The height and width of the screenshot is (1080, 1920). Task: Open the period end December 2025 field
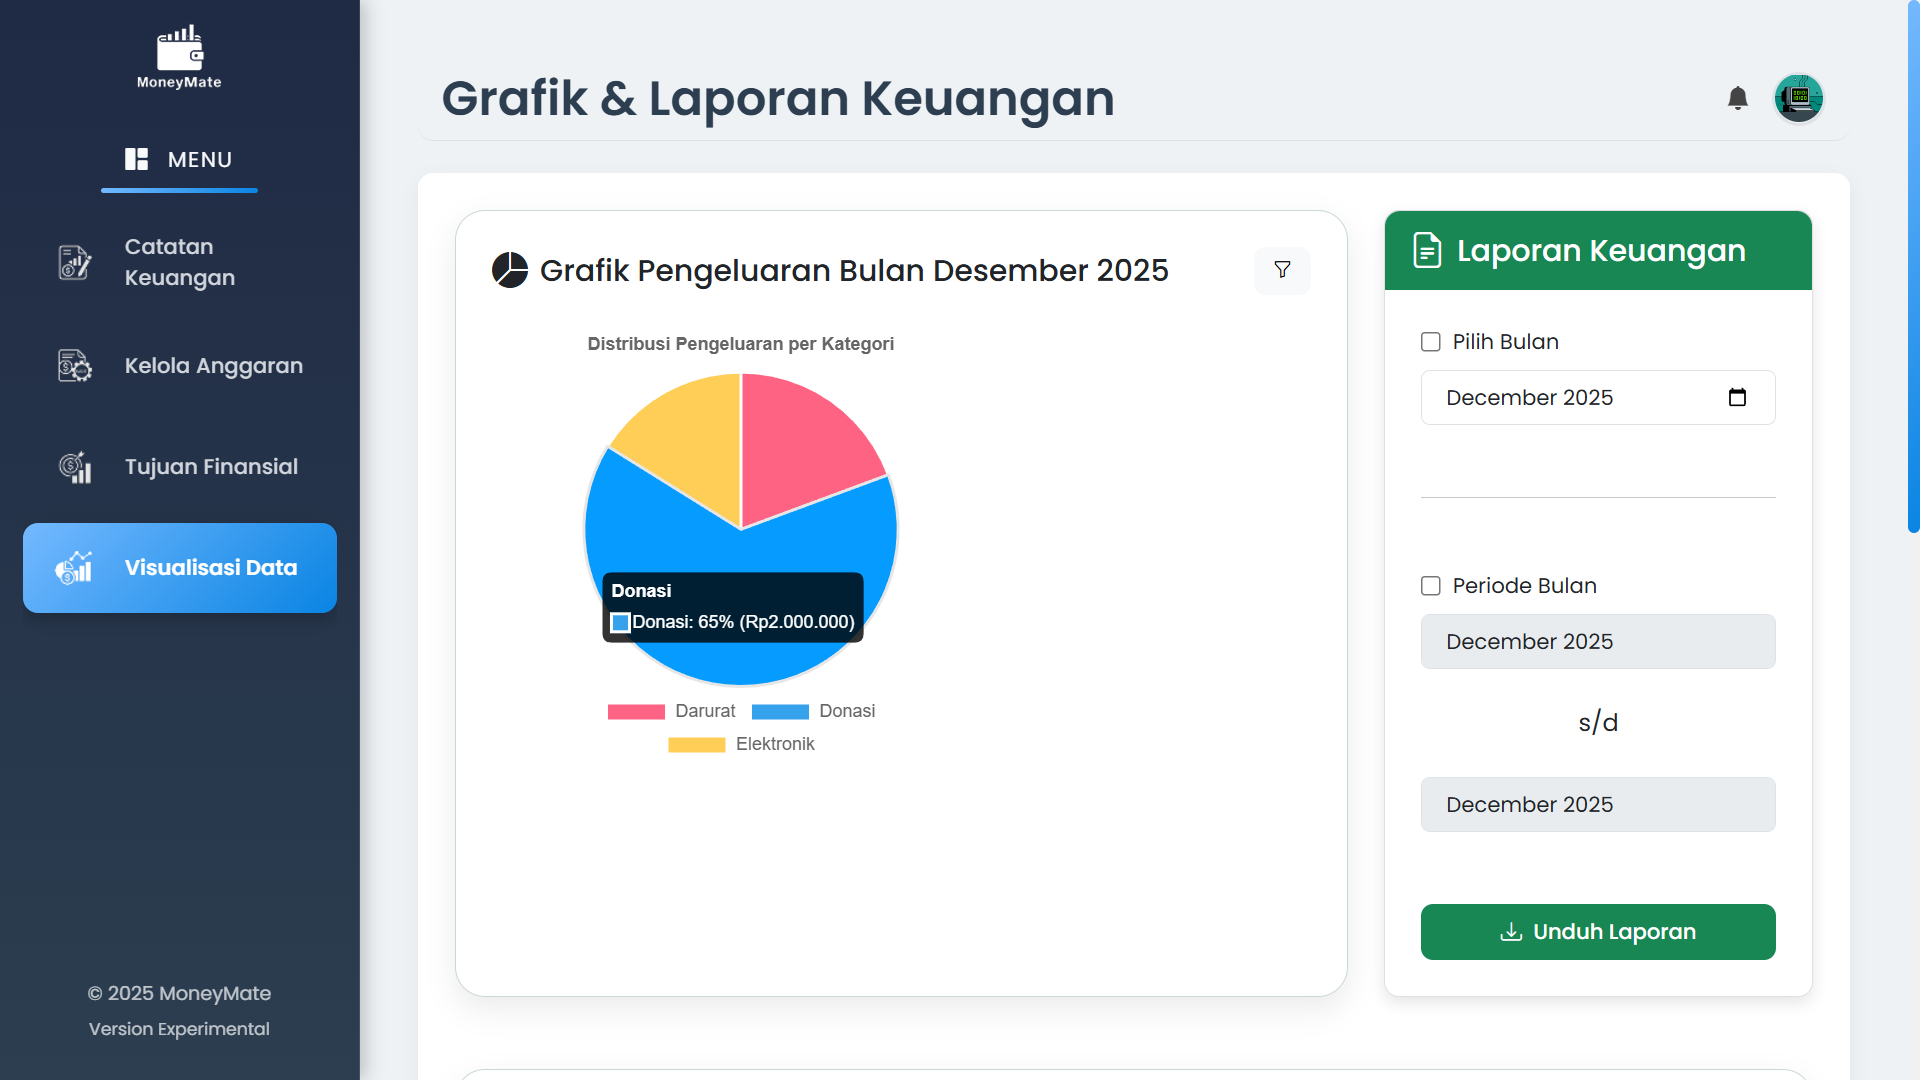click(x=1597, y=804)
